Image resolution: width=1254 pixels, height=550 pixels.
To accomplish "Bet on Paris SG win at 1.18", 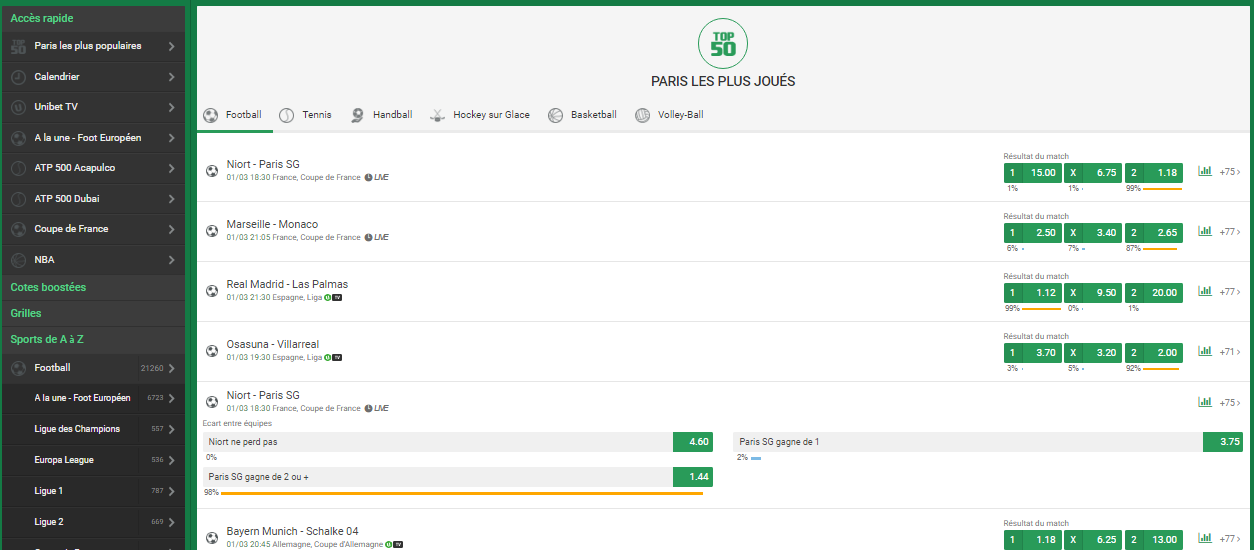I will (1153, 172).
